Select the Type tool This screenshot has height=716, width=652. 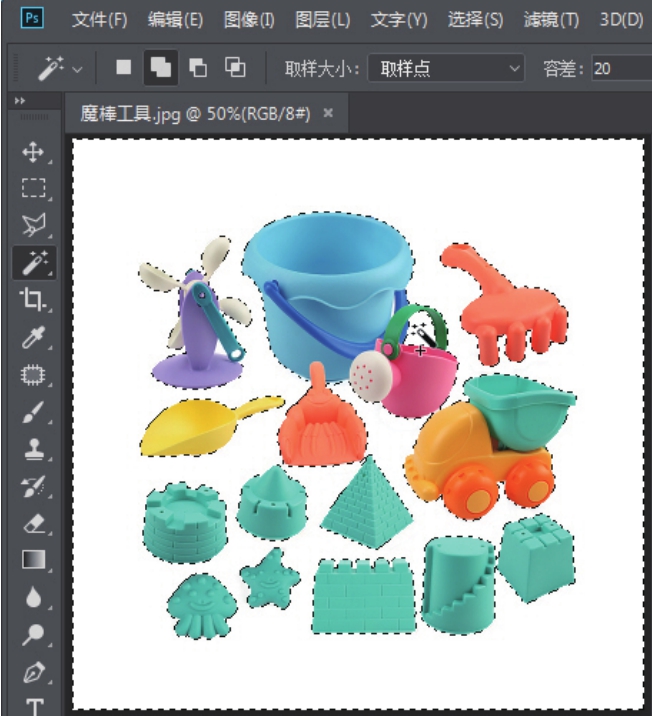pyautogui.click(x=35, y=707)
